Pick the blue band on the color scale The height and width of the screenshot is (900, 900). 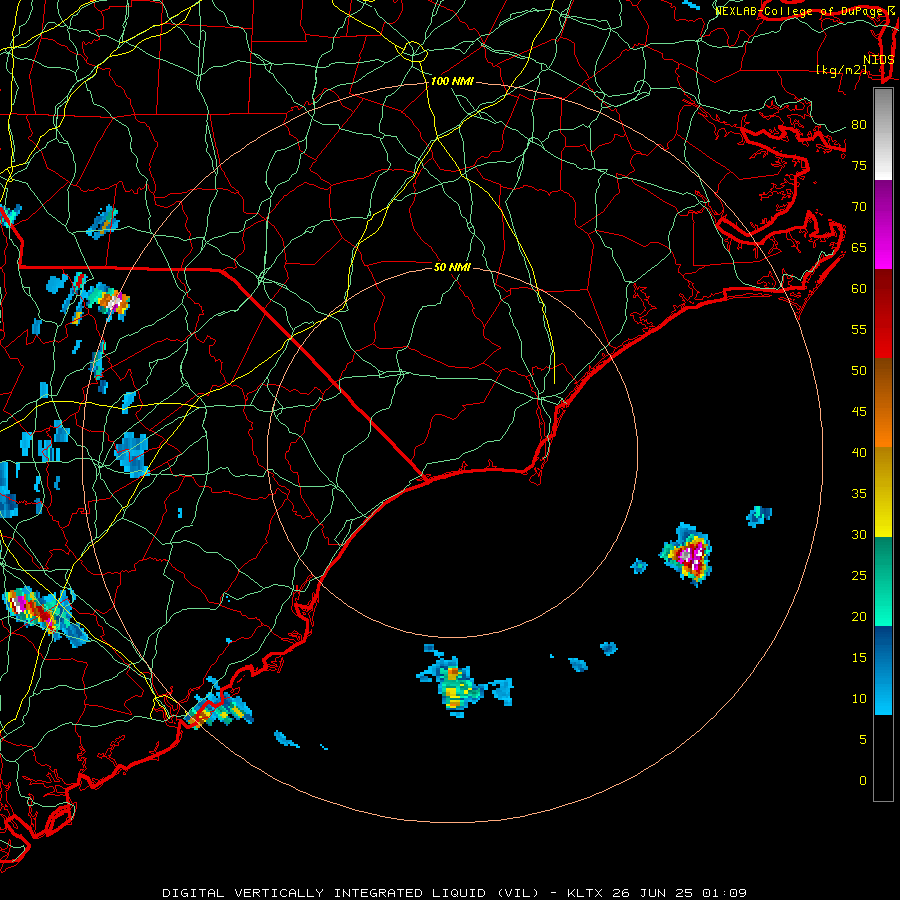pos(883,670)
